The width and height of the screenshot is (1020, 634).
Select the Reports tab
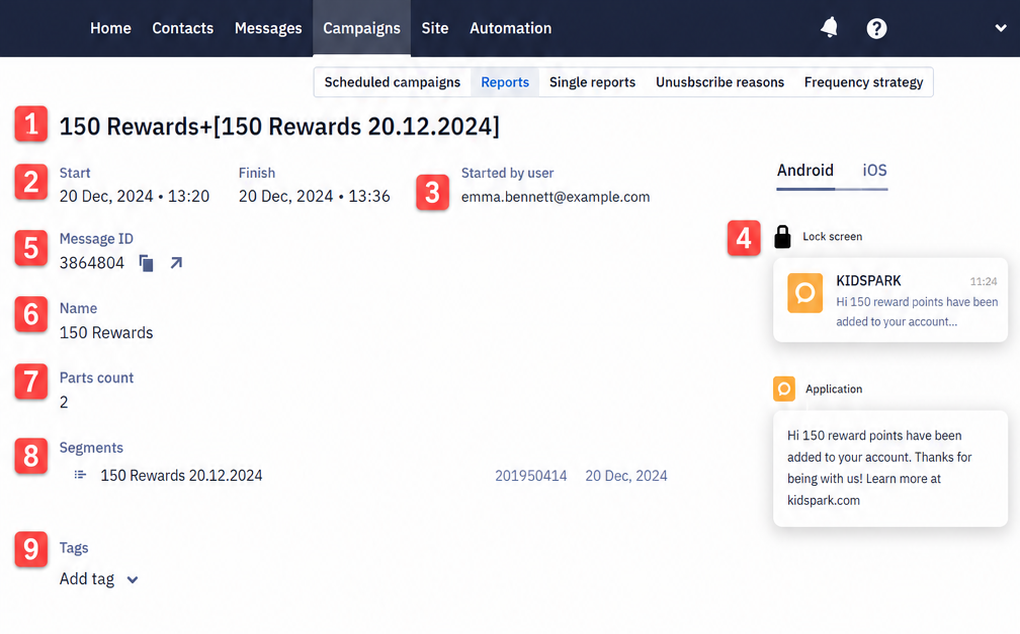click(505, 82)
